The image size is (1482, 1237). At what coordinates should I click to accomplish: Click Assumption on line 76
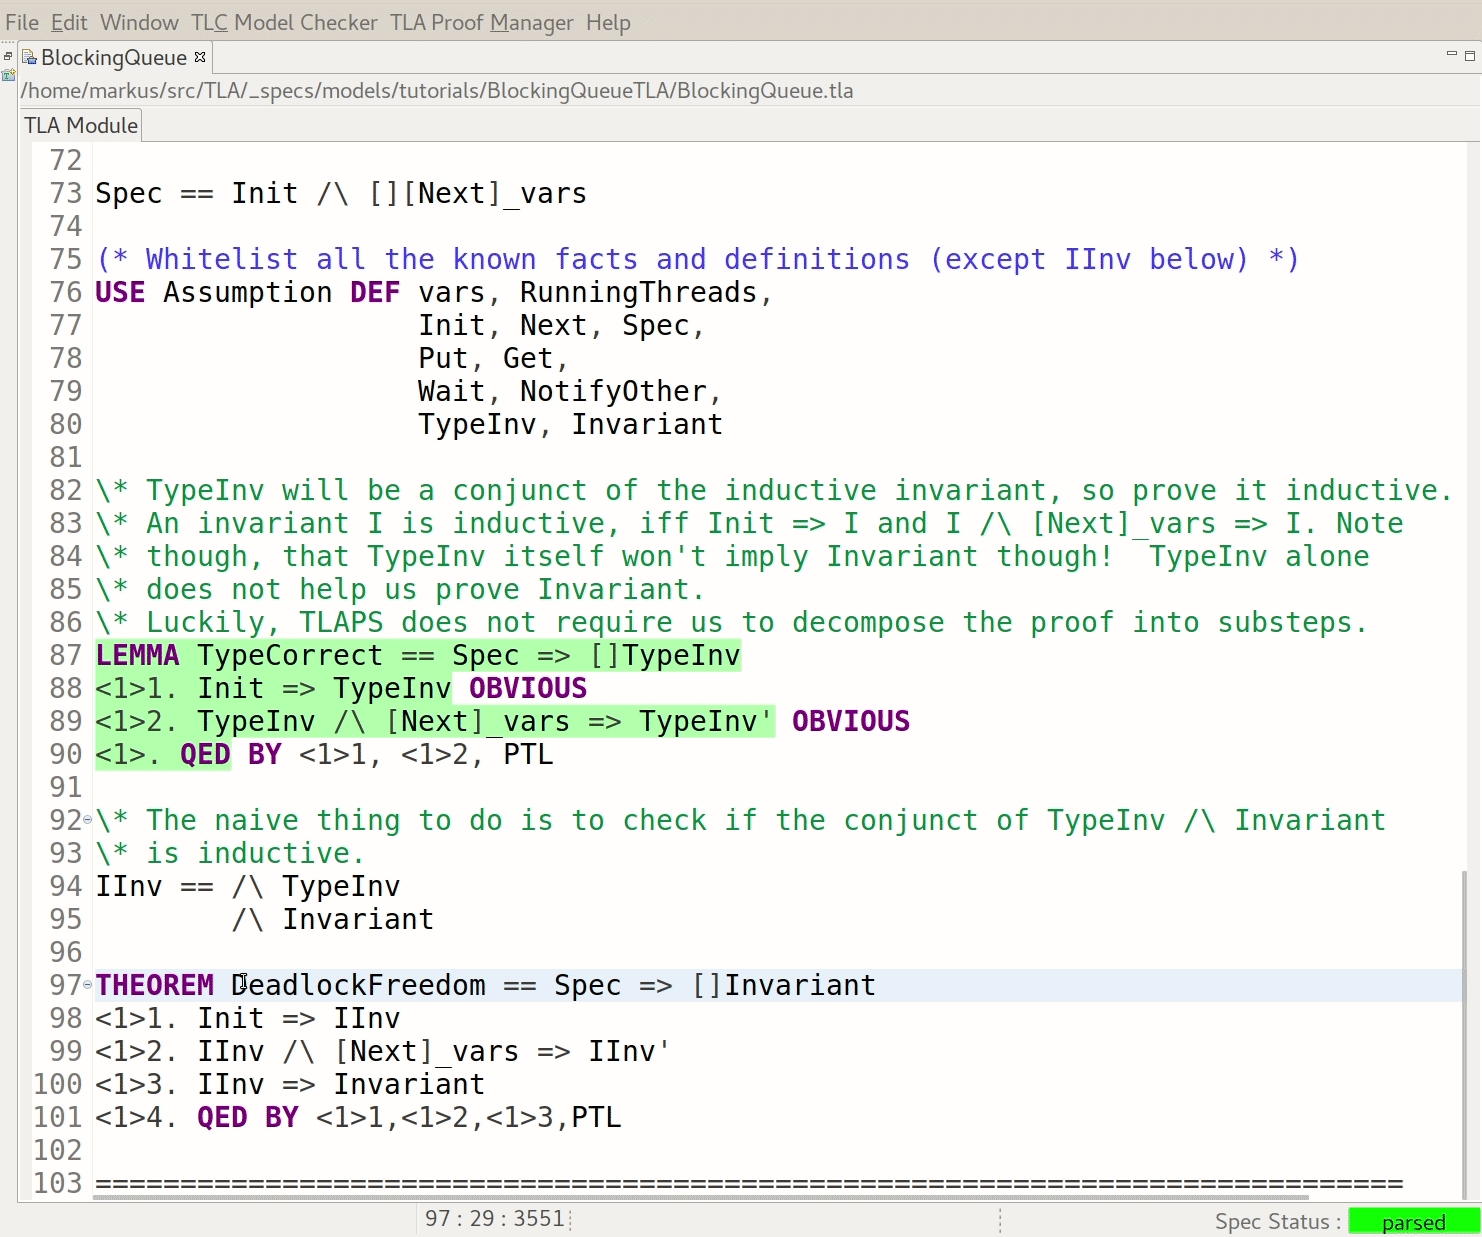(x=248, y=293)
